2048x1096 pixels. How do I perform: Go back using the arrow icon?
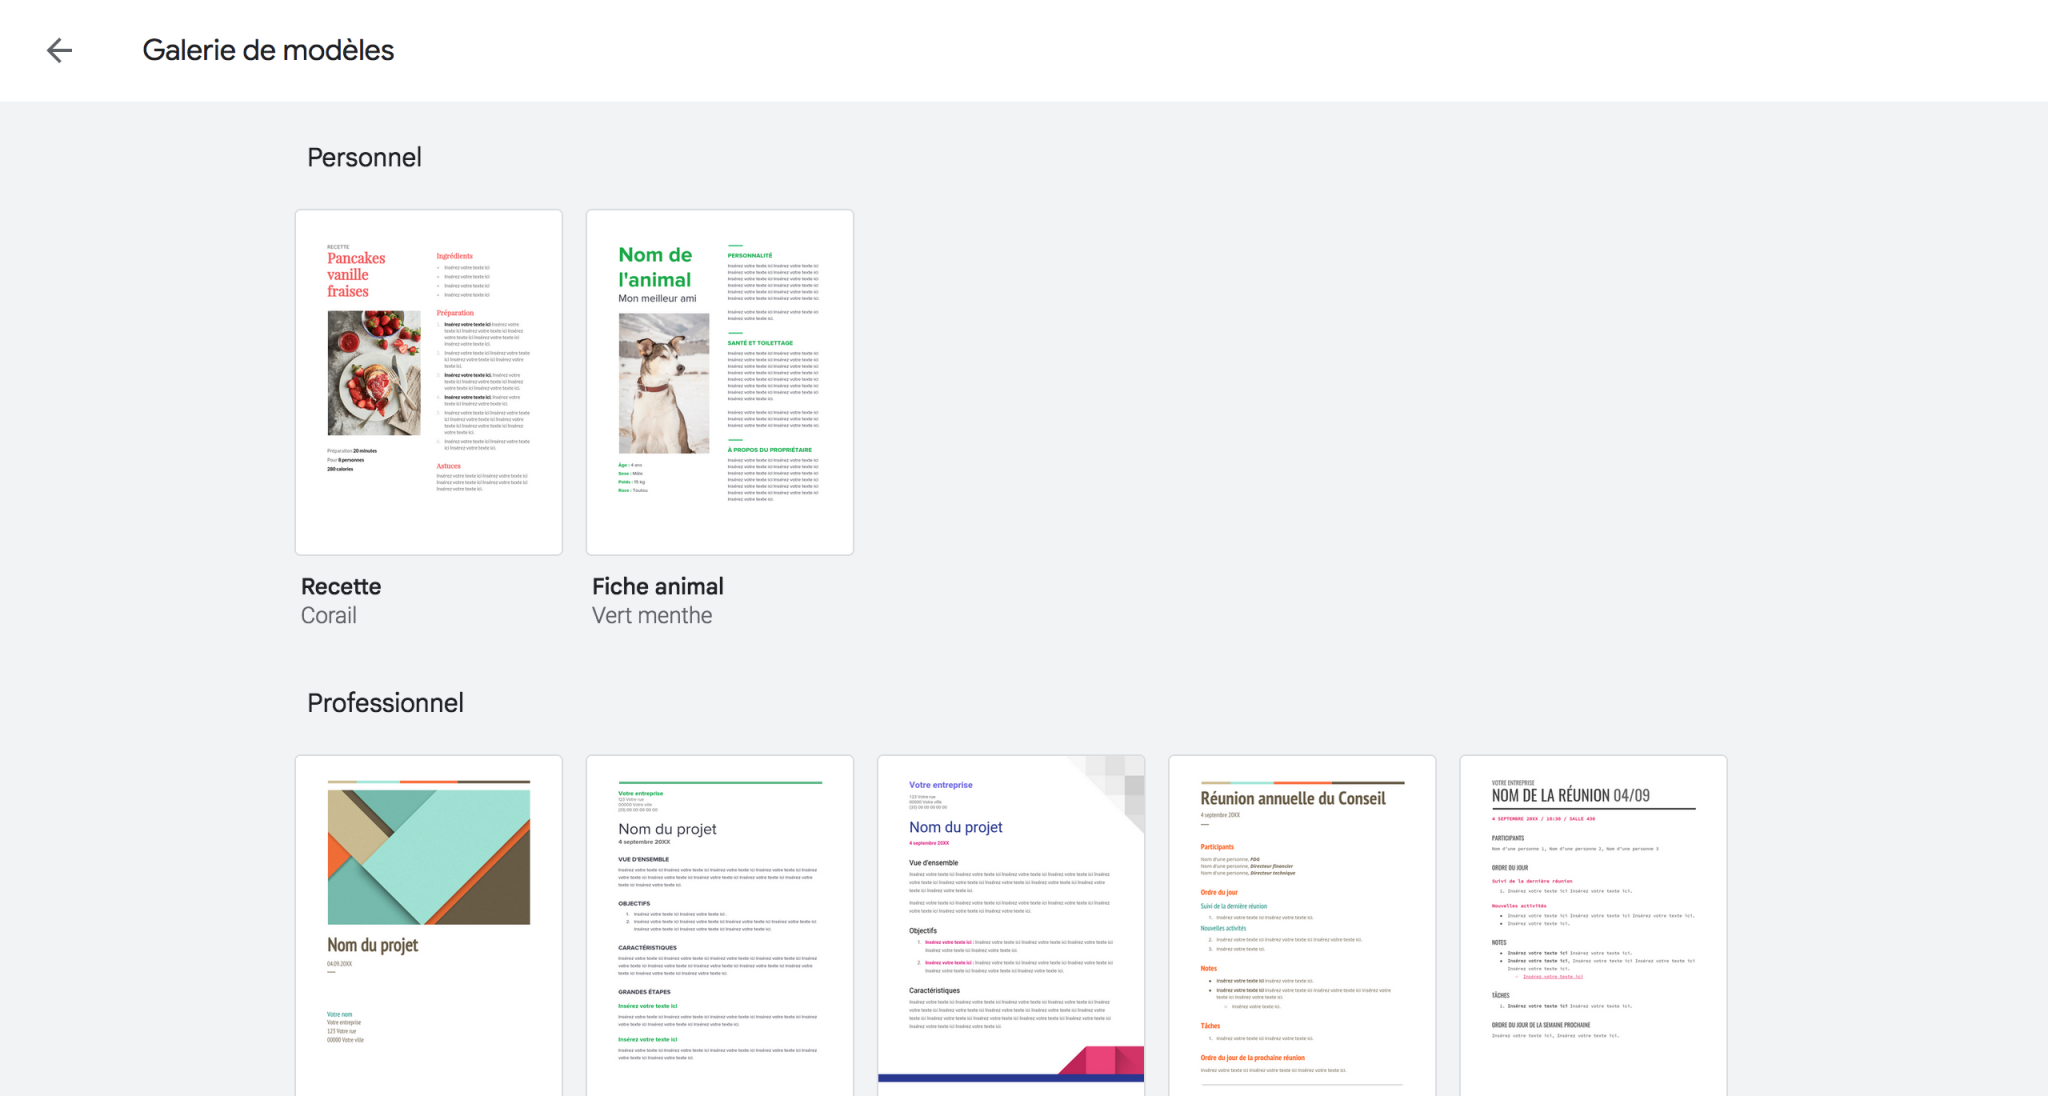click(60, 50)
